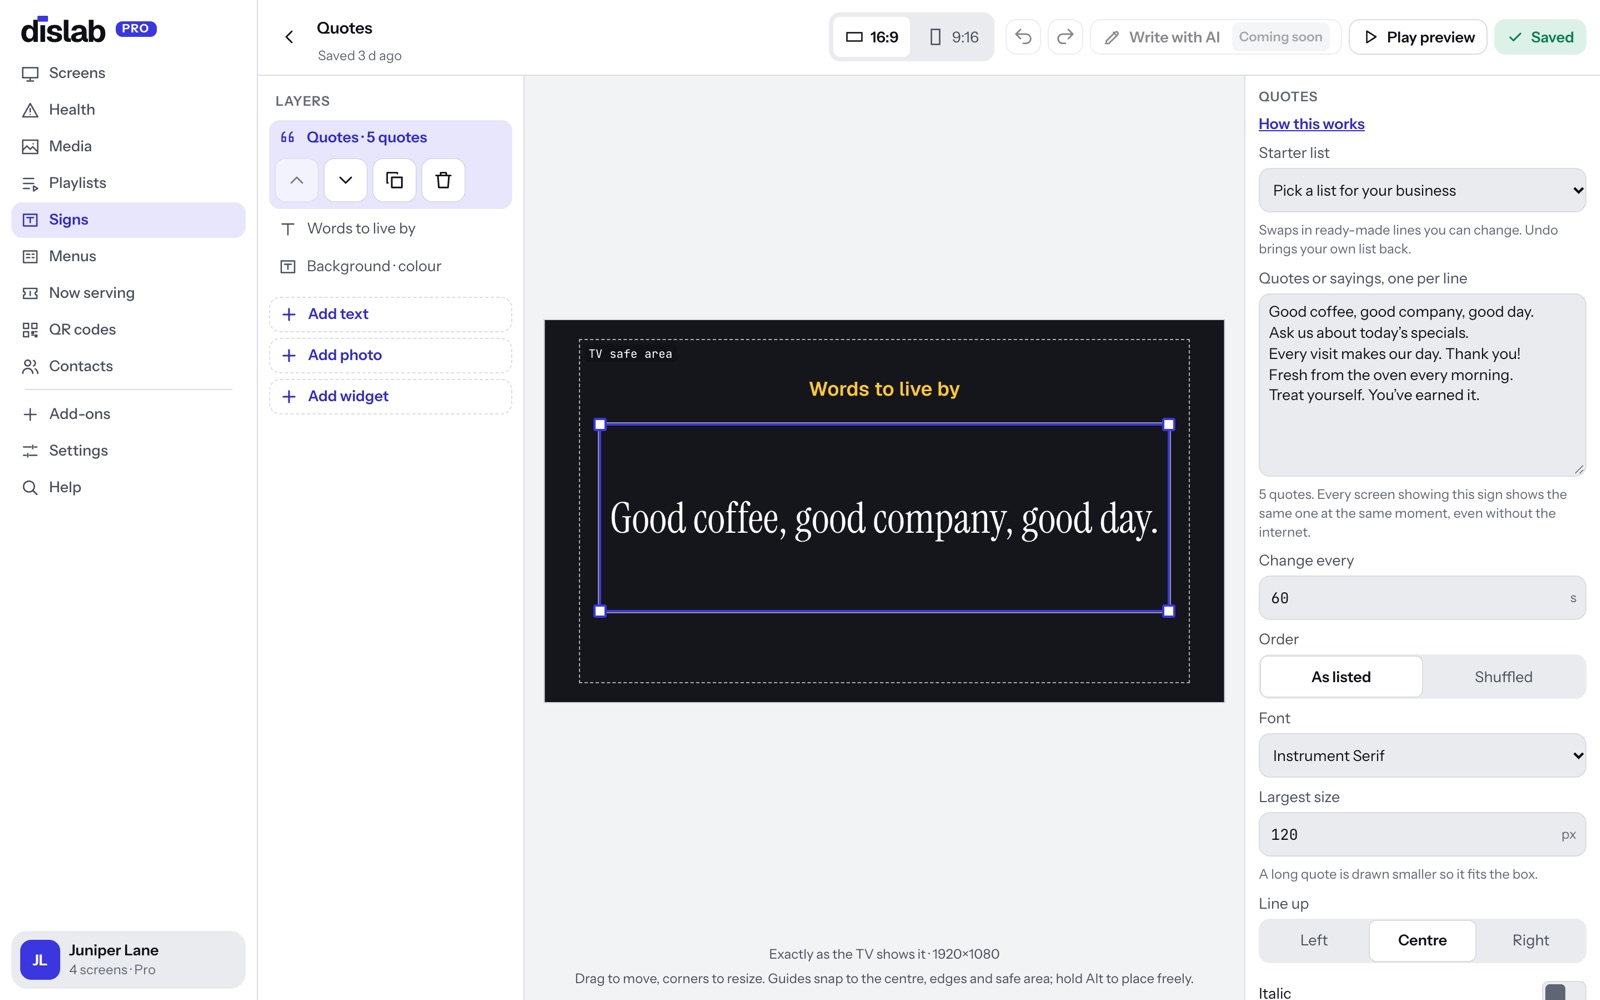Move Quotes layer down with chevron

click(345, 180)
